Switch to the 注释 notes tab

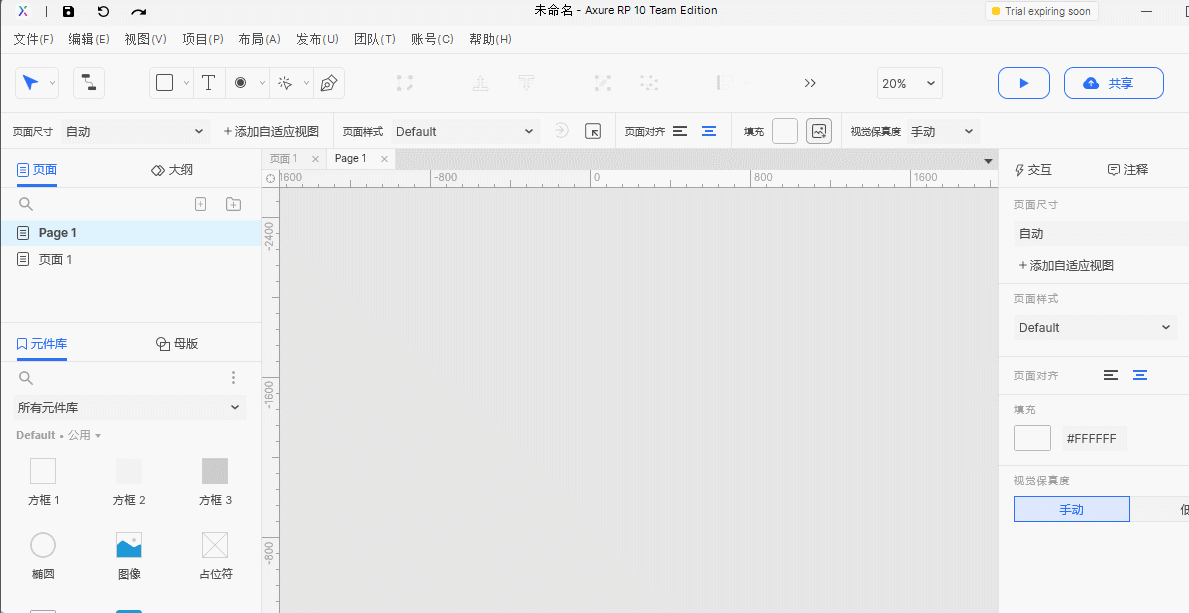(x=1128, y=170)
